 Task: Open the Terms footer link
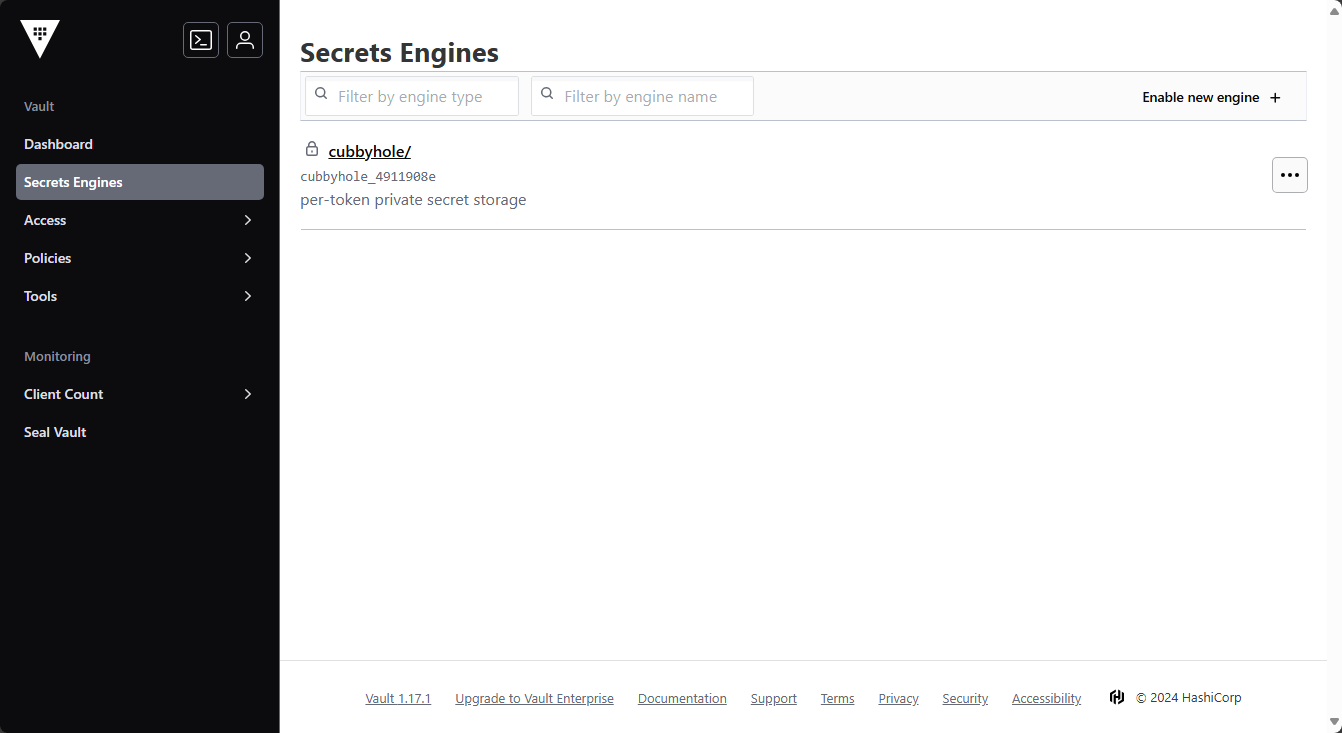837,698
